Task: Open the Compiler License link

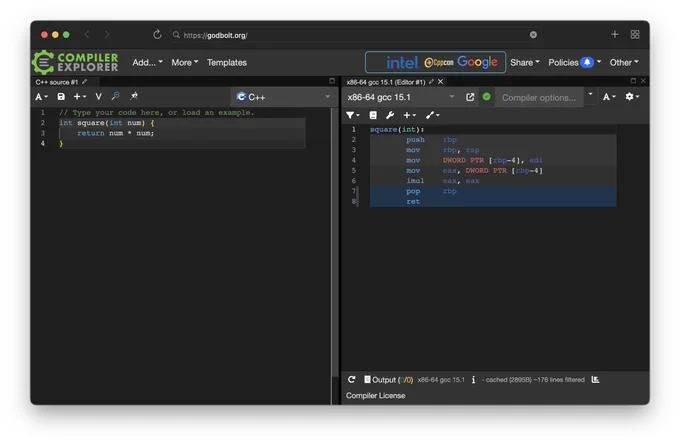Action: tap(376, 396)
